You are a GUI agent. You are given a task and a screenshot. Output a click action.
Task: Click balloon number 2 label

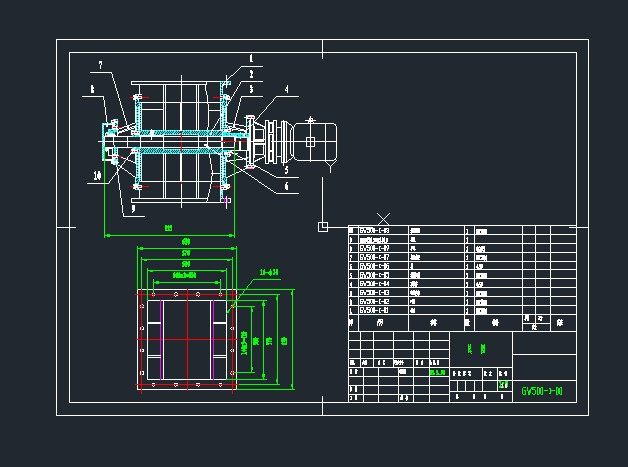252,74
